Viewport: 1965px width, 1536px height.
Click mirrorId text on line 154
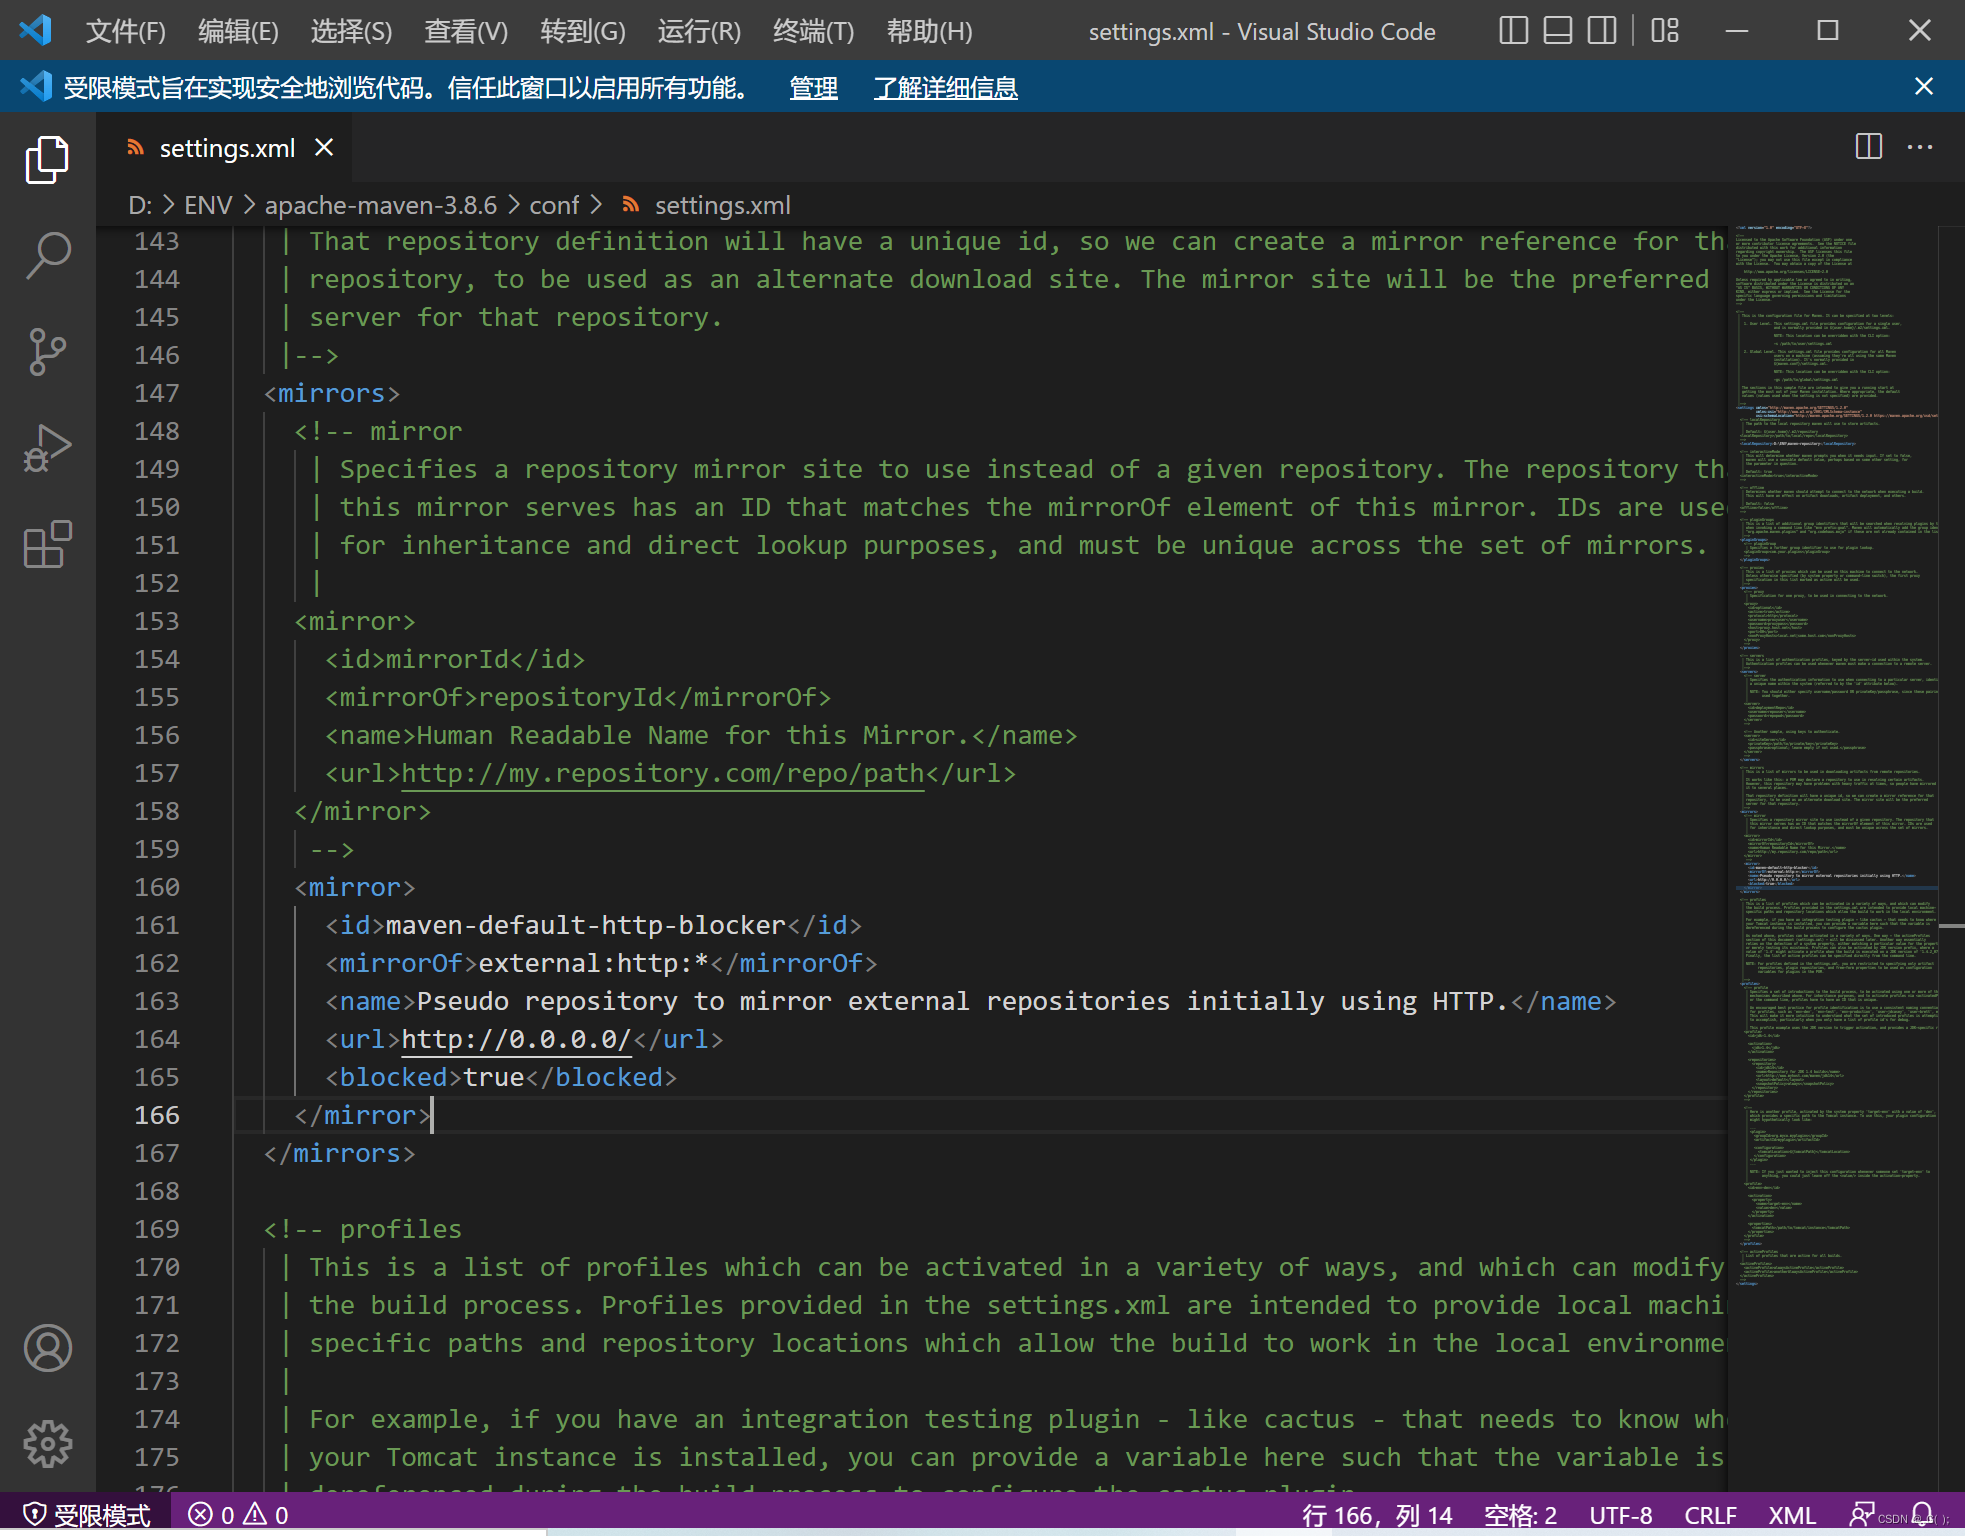[x=447, y=659]
